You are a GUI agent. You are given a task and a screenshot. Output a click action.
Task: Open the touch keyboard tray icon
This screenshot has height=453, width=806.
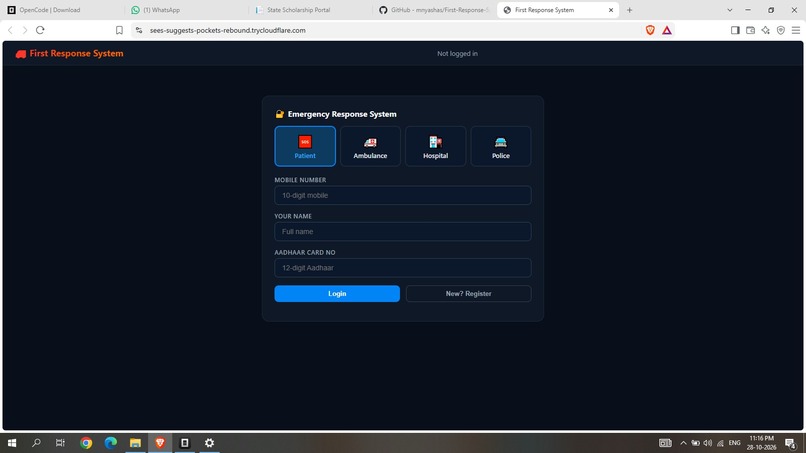665,443
